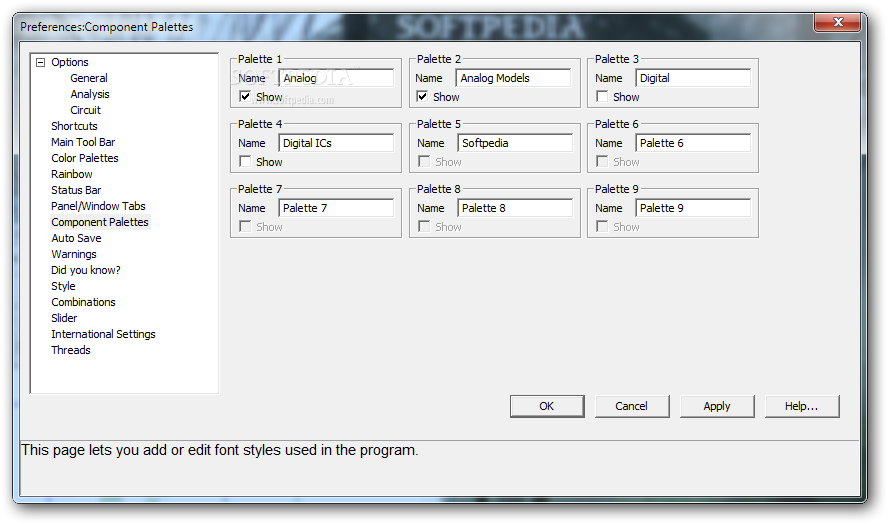Click the Analog Models name field
The width and height of the screenshot is (888, 524).
(514, 78)
